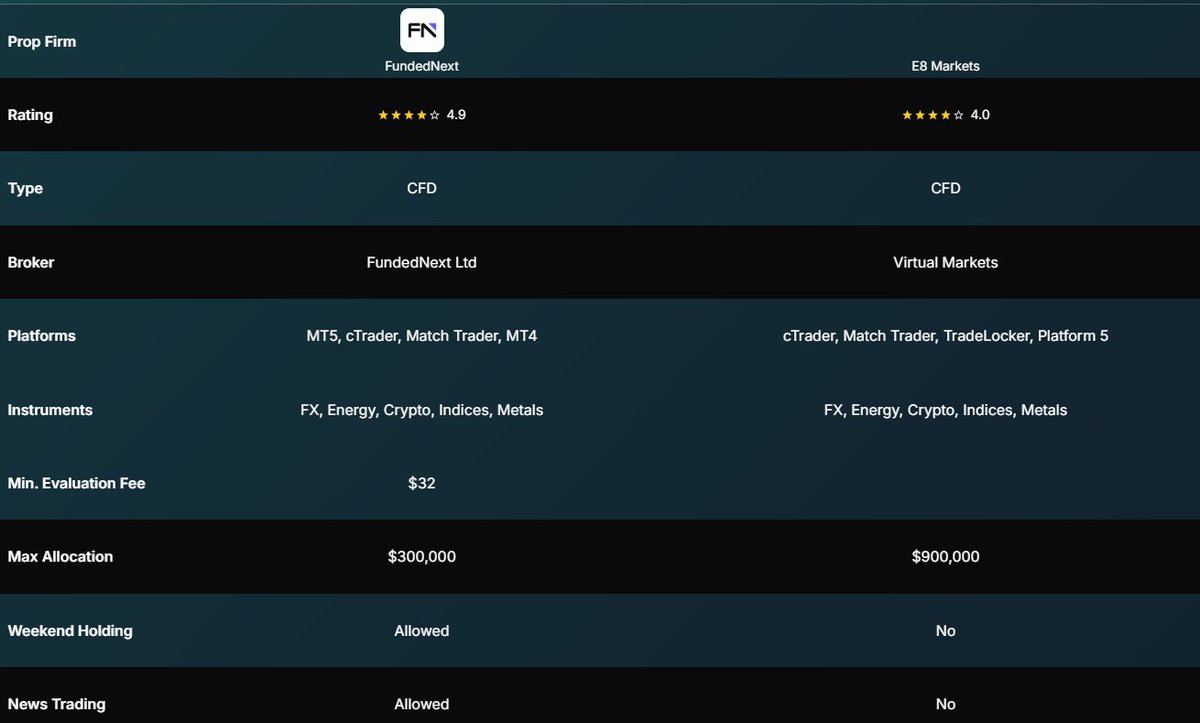Image resolution: width=1200 pixels, height=723 pixels.
Task: Toggle Weekend Holding for FundedNext
Action: tap(422, 630)
